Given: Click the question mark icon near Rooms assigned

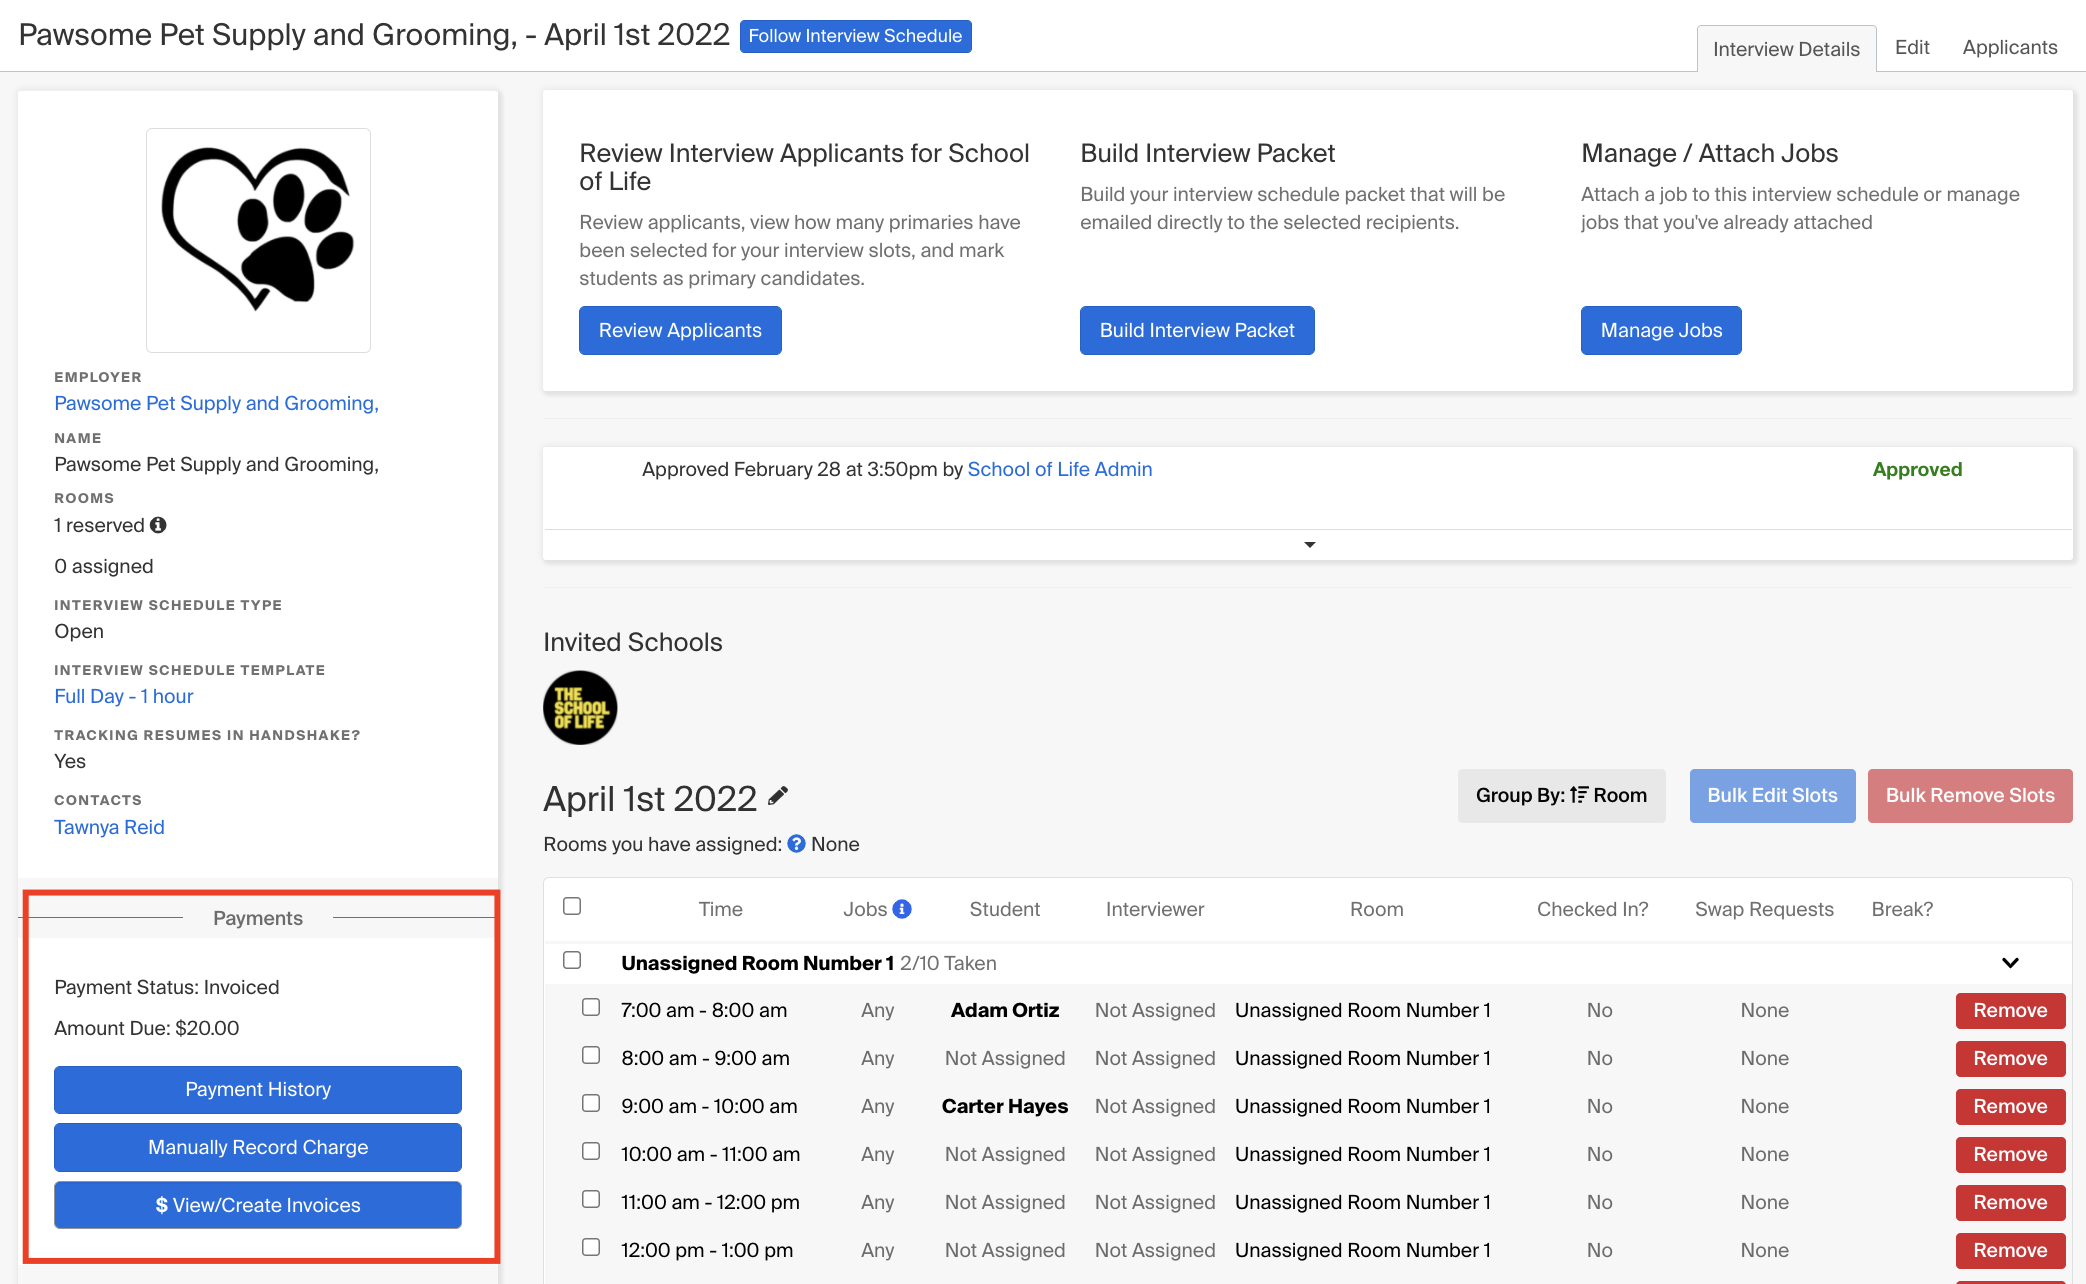Looking at the screenshot, I should [796, 844].
